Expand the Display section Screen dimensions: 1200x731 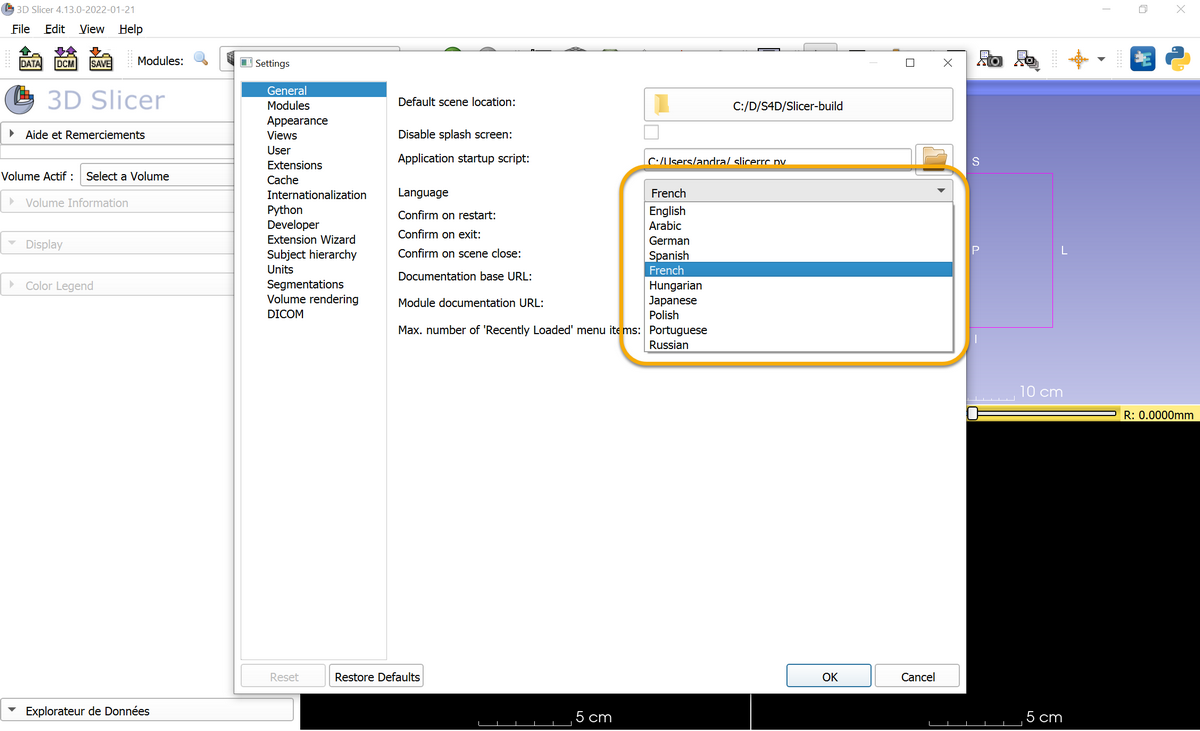point(118,244)
